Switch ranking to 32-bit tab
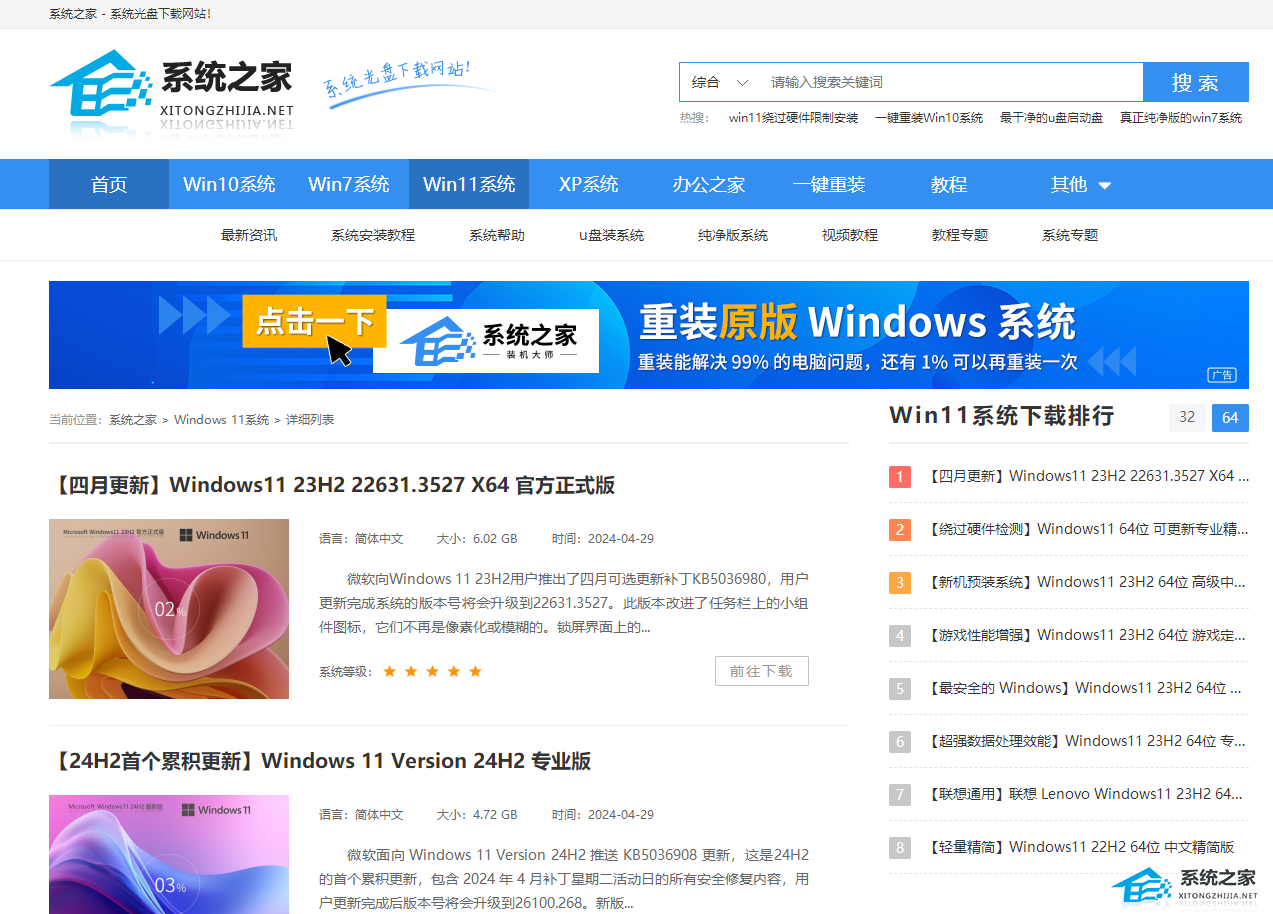The image size is (1273, 914). pyautogui.click(x=1187, y=418)
